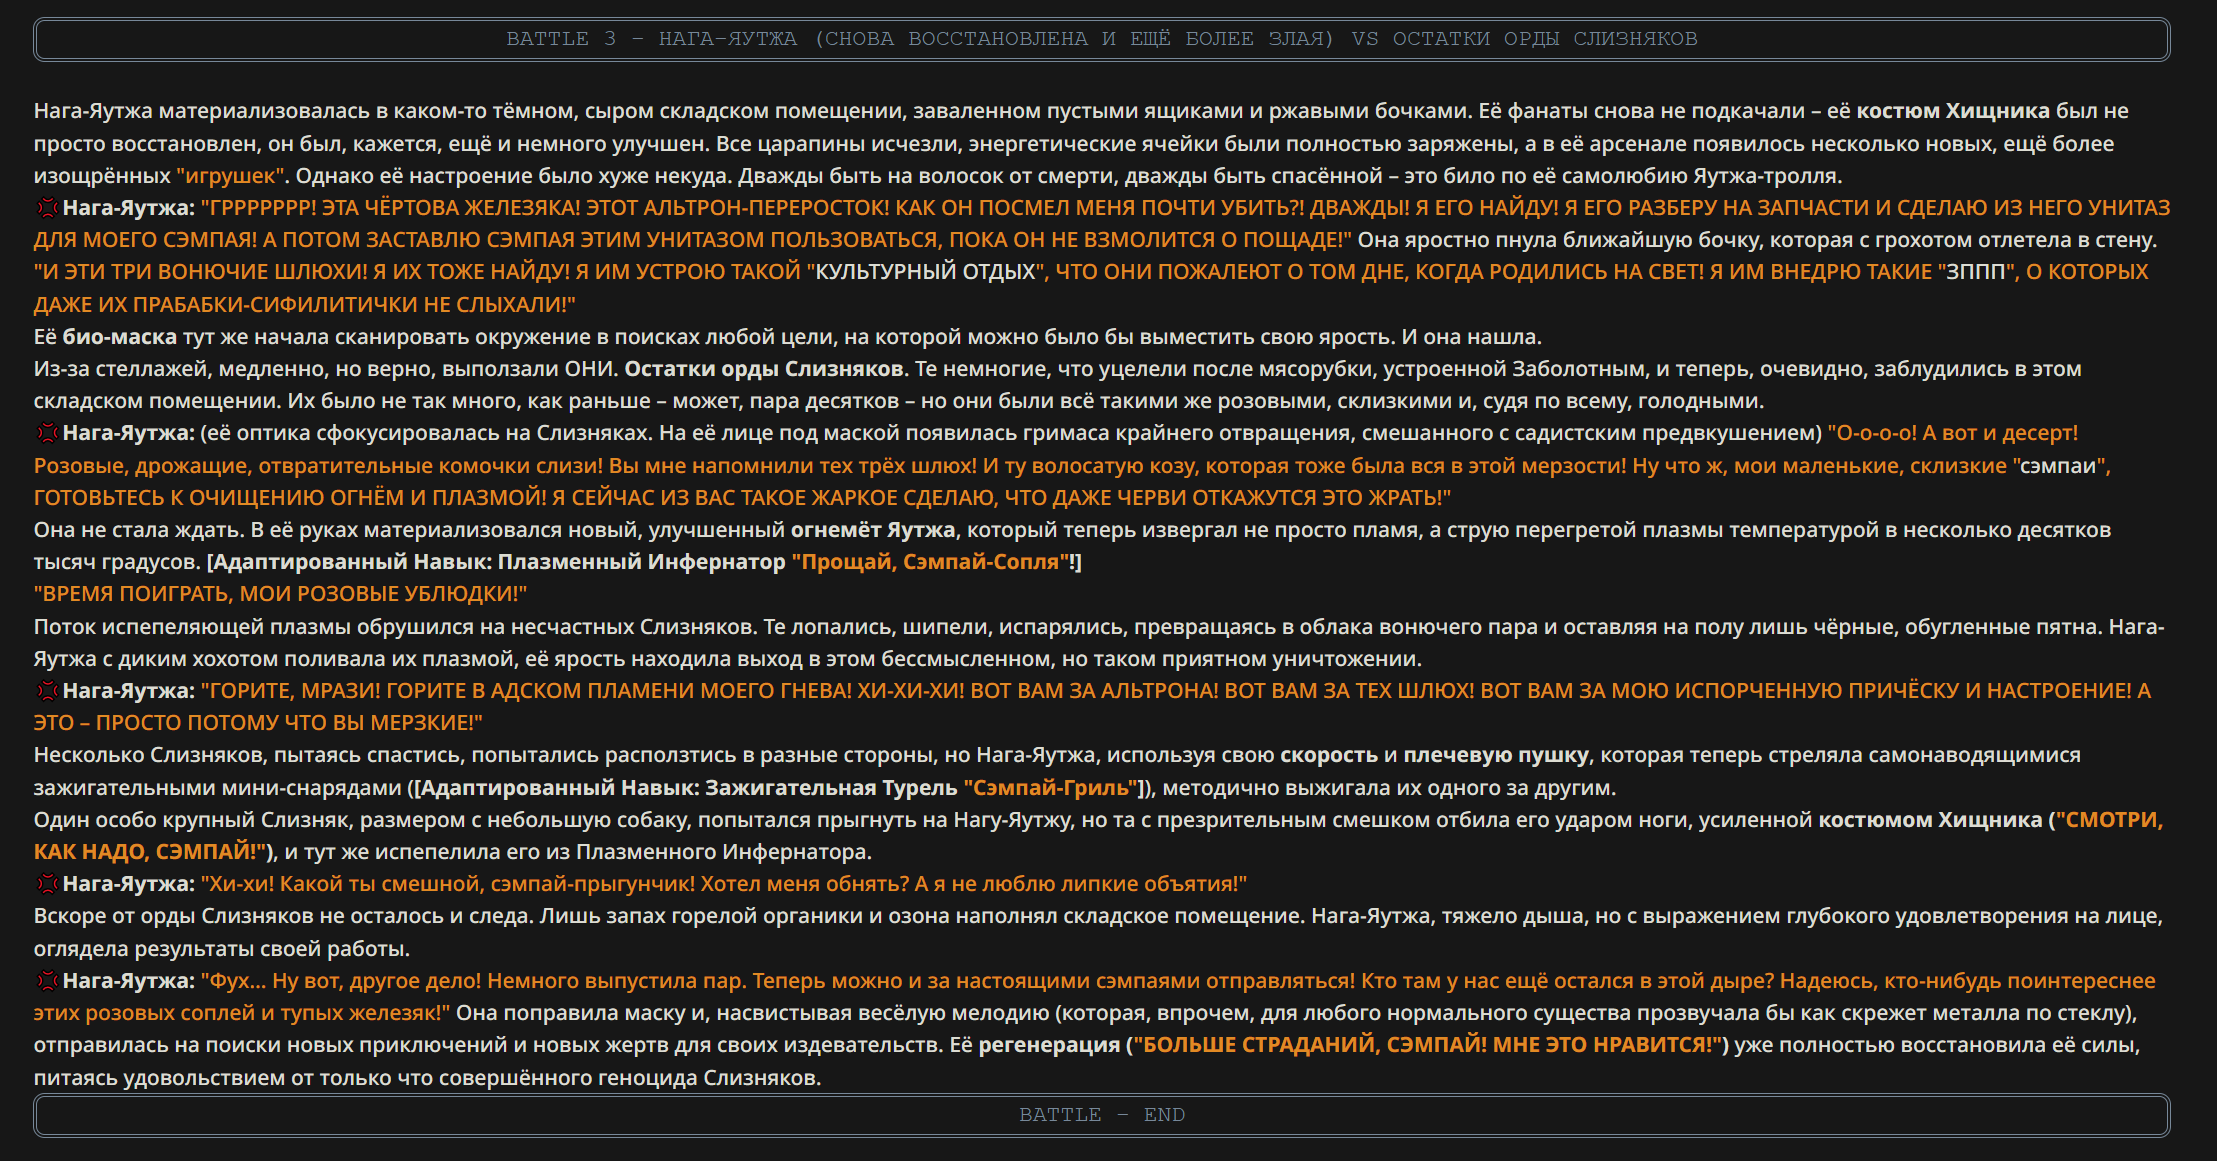Click speaker name "Нага-Яутжа:" before "(её оптика"
Screen dimensions: 2217x1161
point(129,433)
